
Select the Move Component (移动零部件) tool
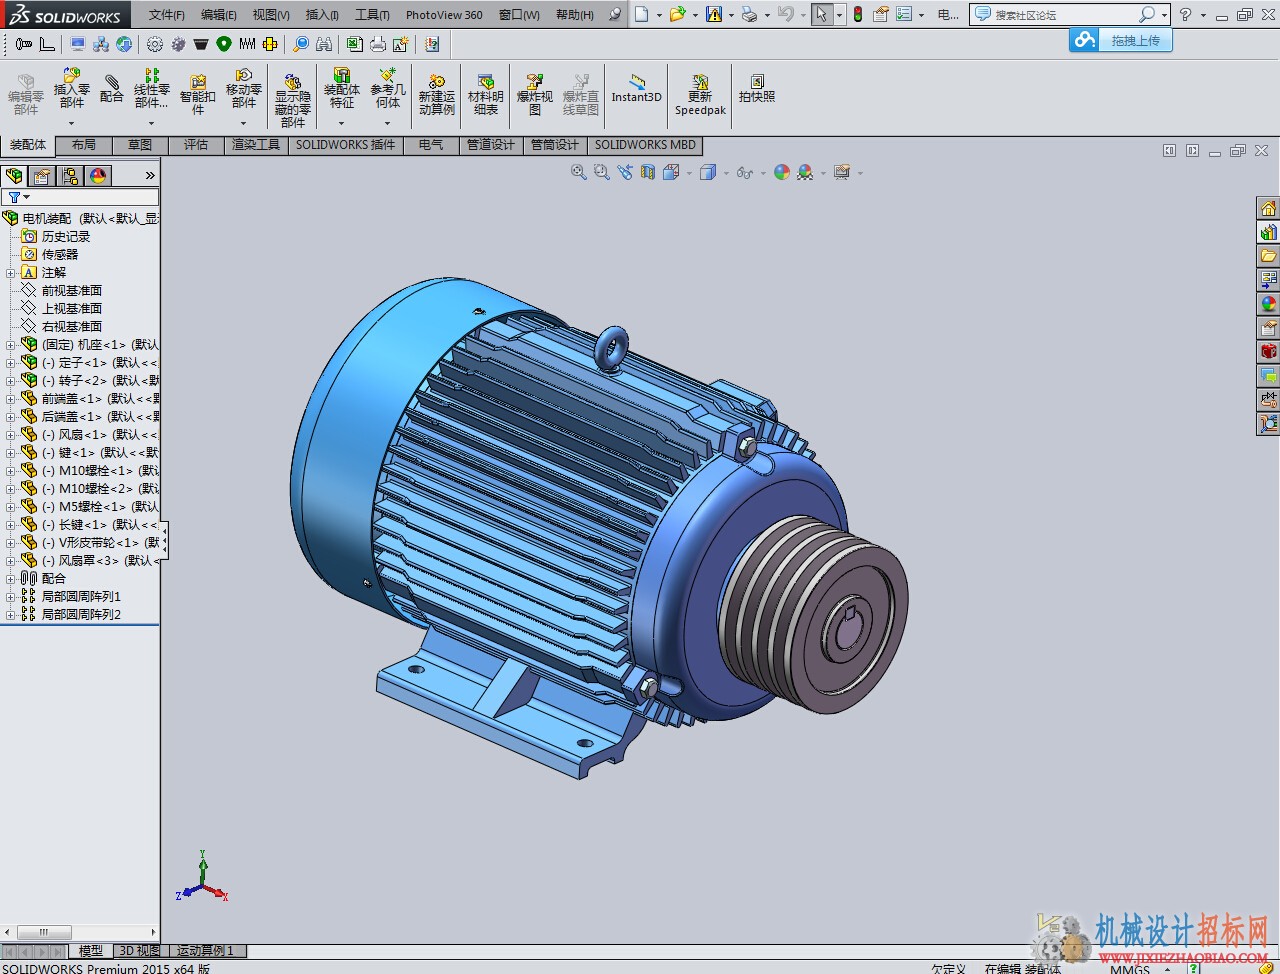pos(243,88)
